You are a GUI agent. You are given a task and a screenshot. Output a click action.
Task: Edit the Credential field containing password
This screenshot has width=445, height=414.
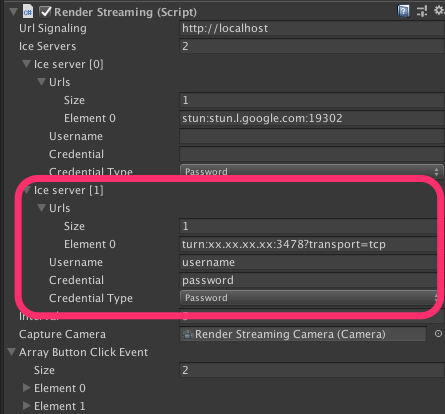coord(308,280)
